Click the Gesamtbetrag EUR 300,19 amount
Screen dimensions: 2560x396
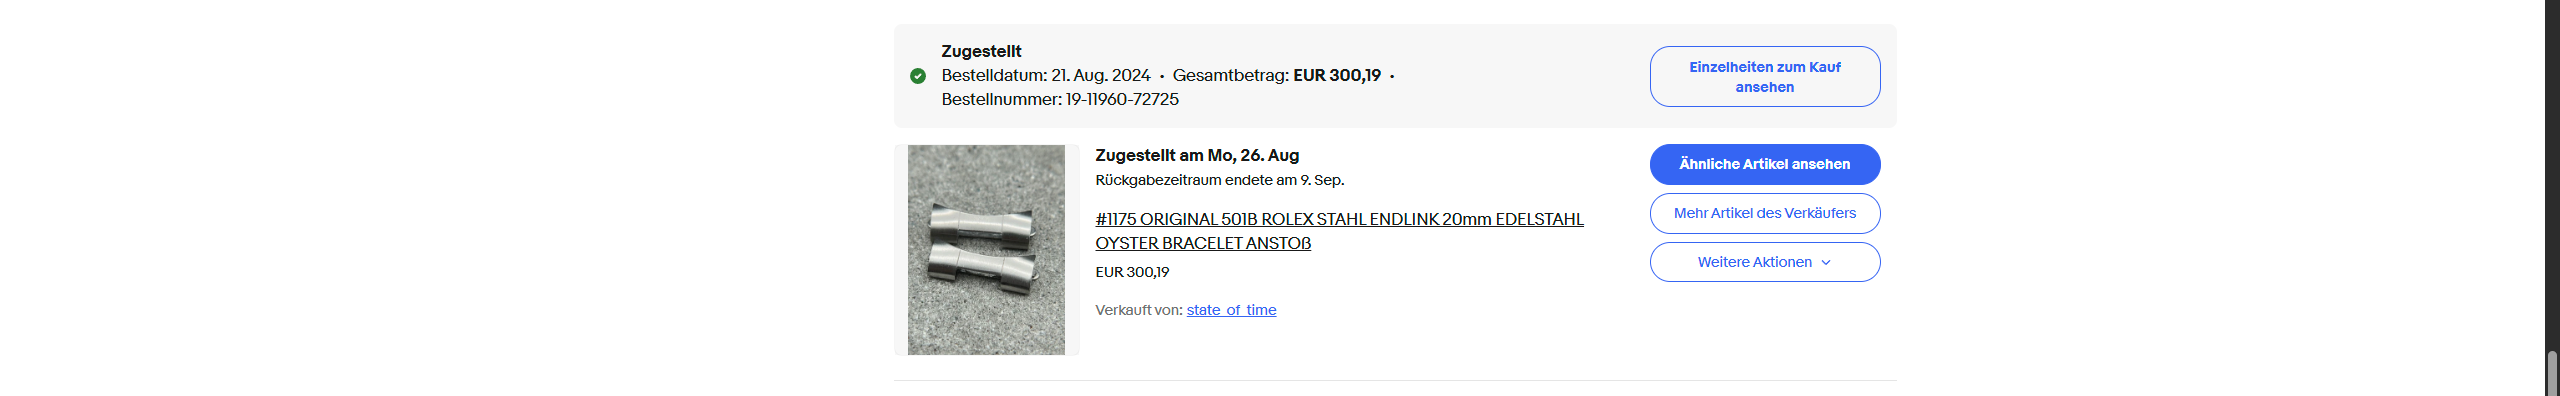click(x=1337, y=75)
